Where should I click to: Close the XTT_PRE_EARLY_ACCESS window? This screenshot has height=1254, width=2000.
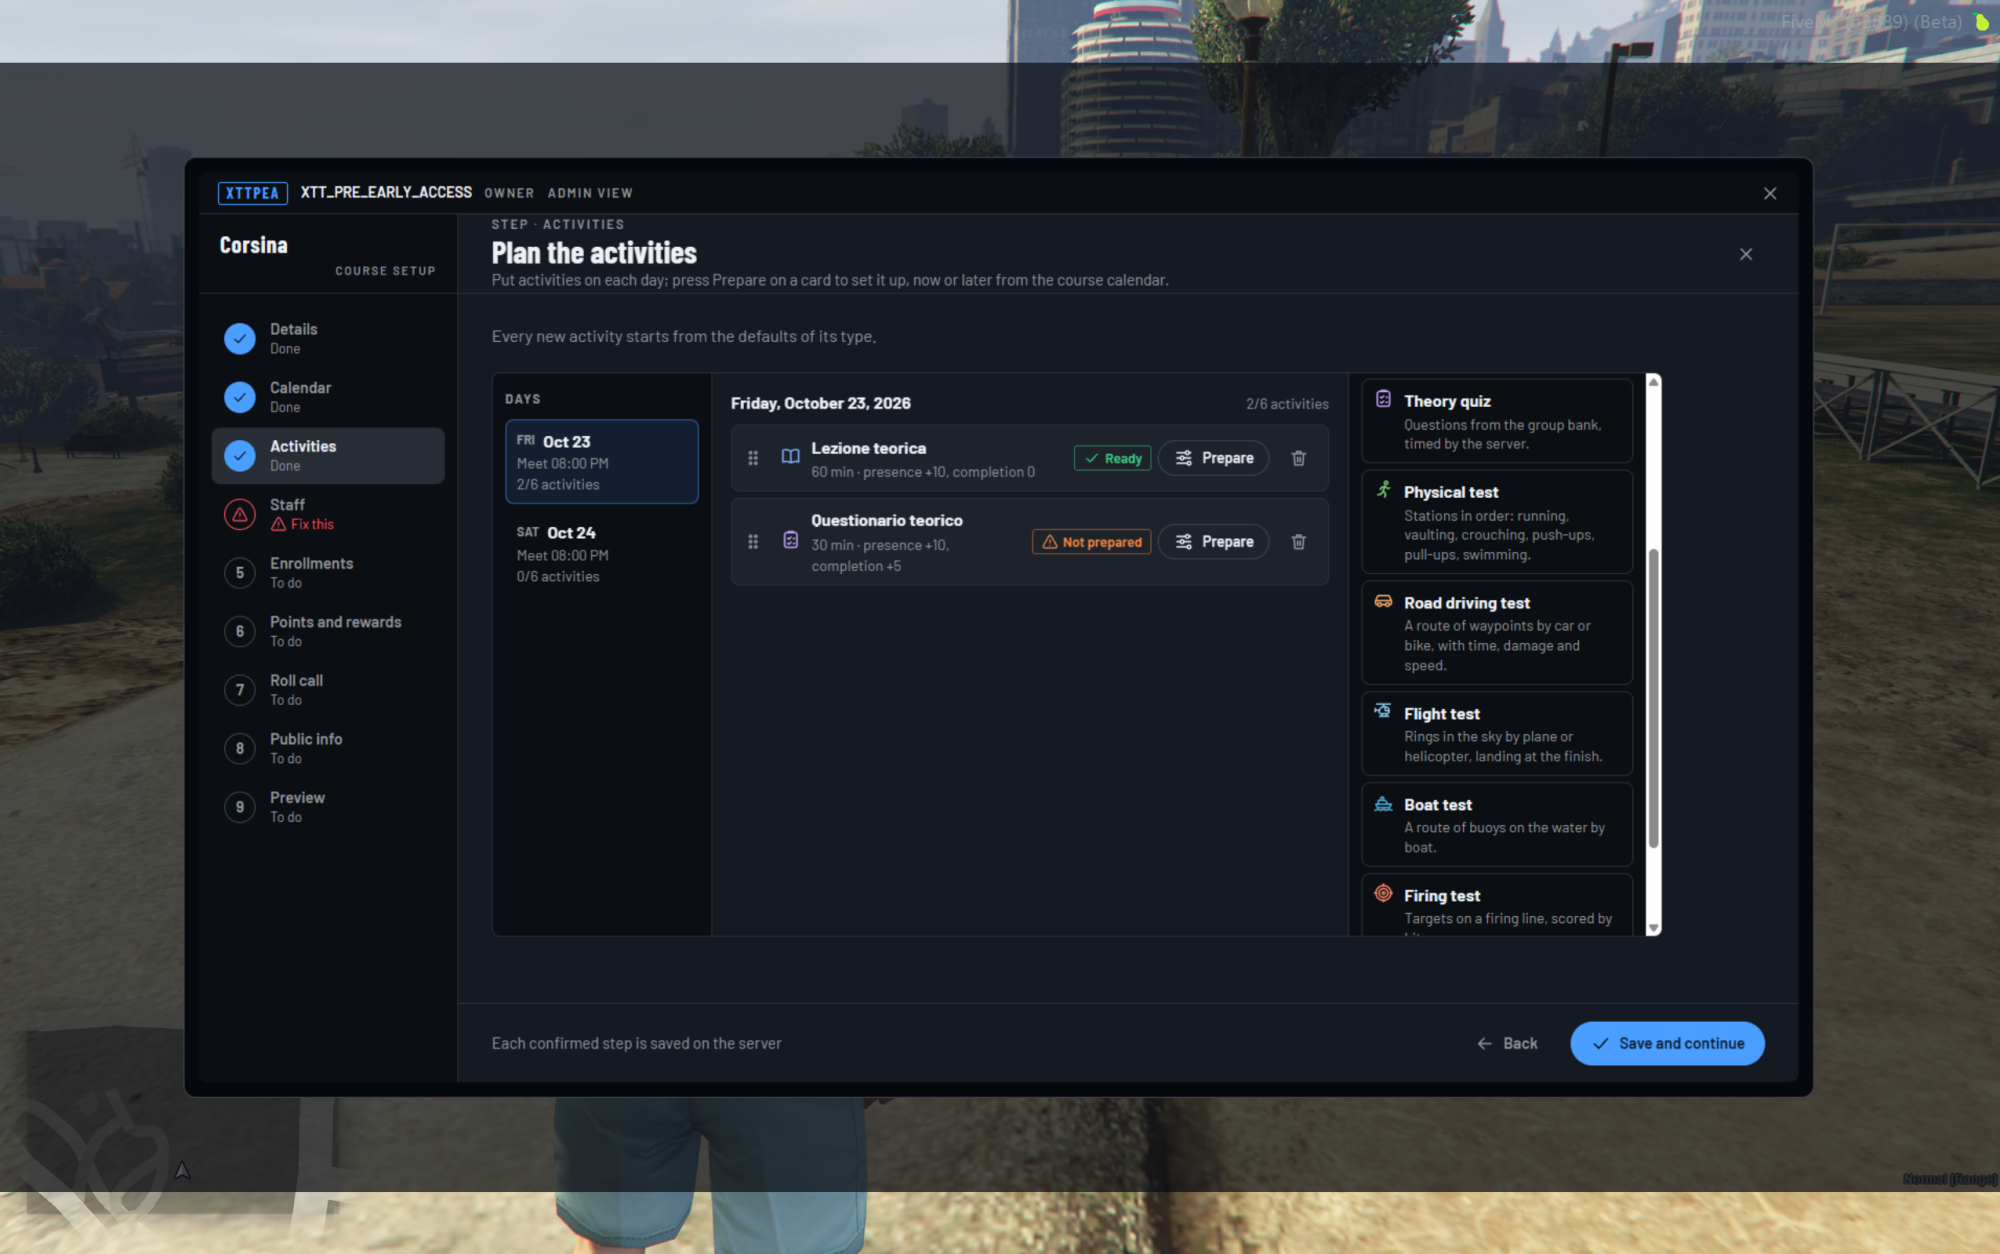coord(1770,193)
